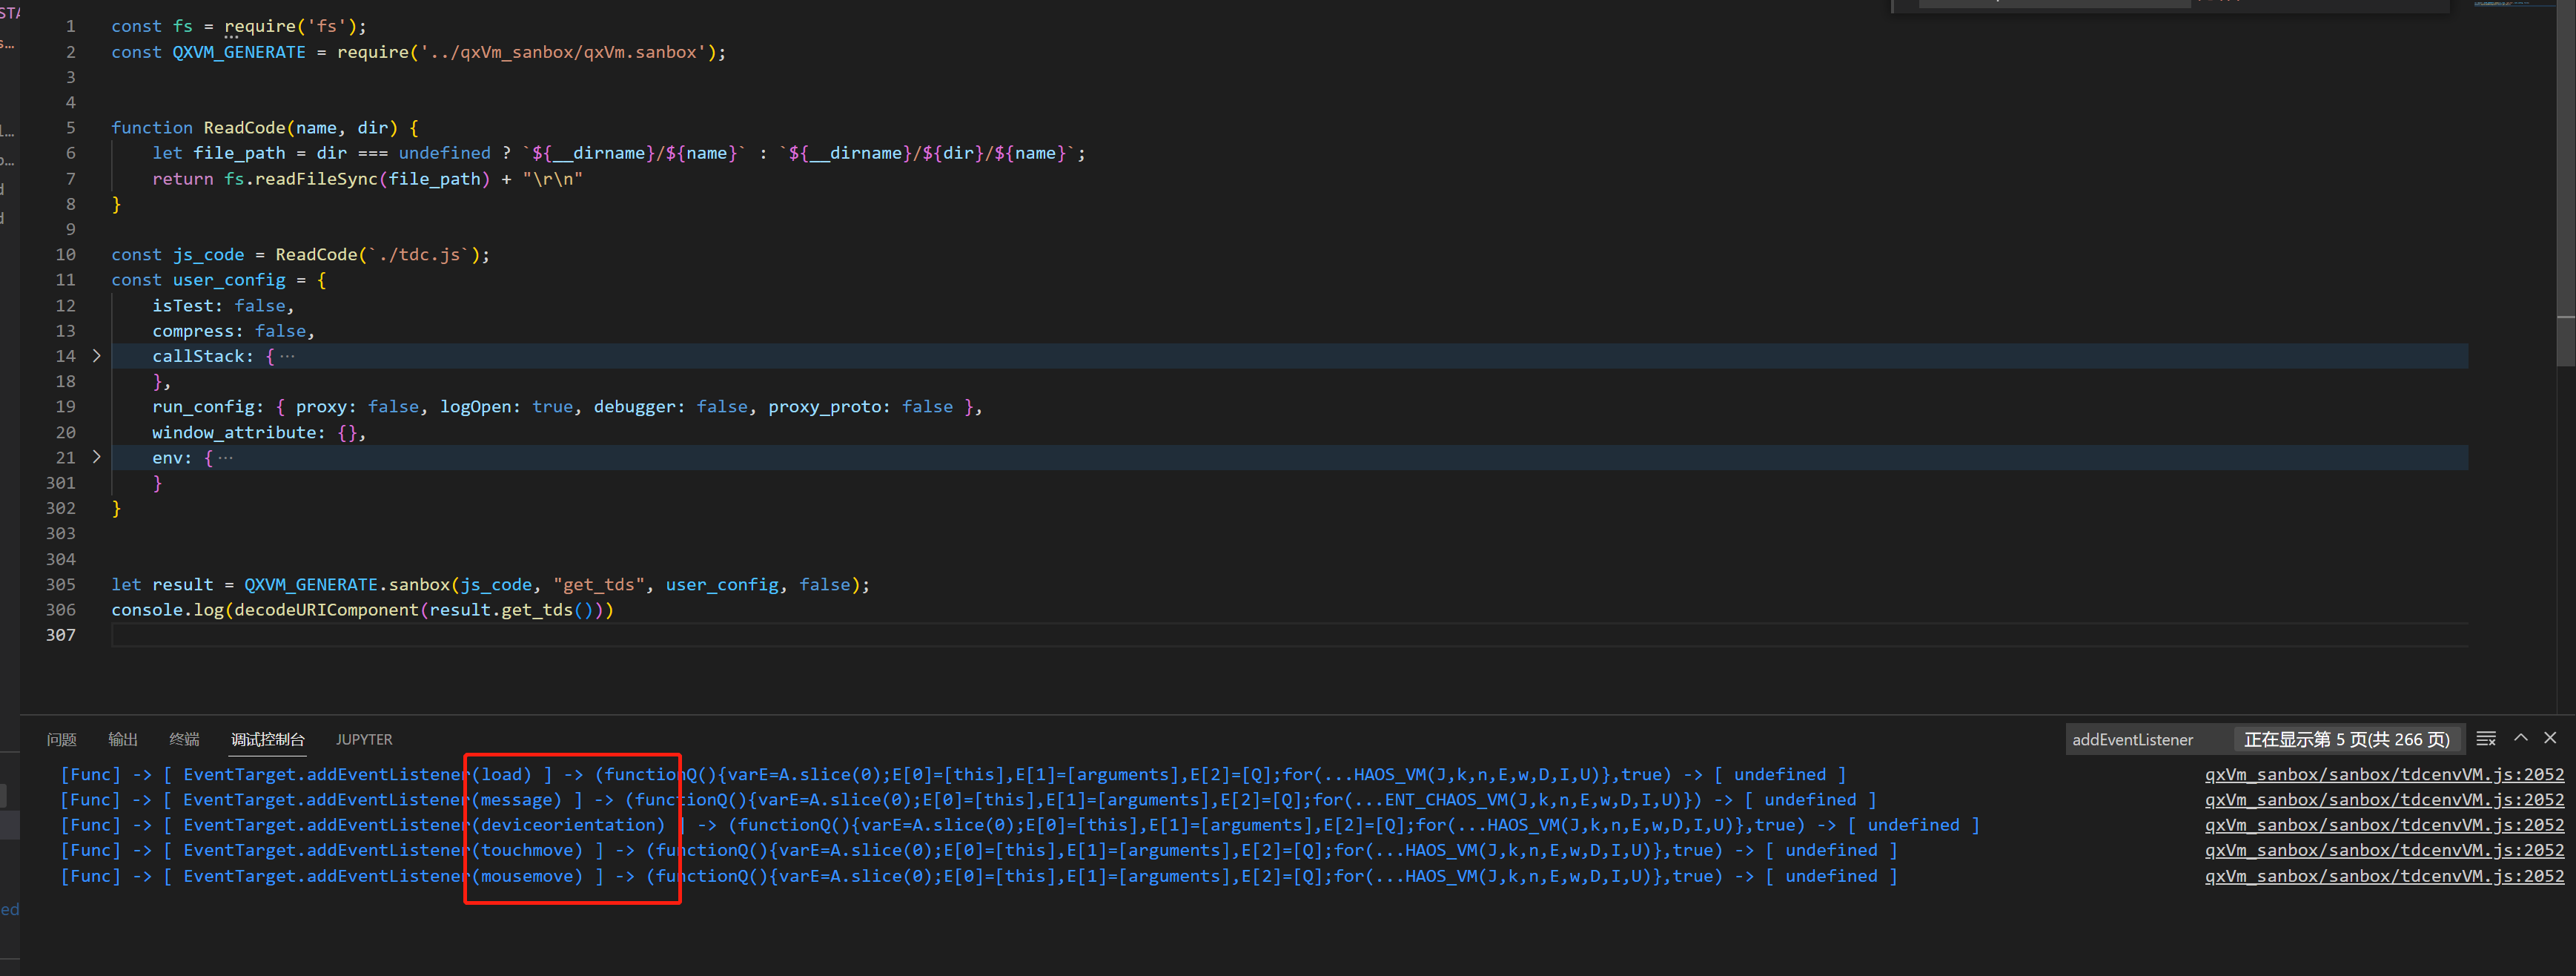Screen dimensions: 2576x976
Task: Switch to the 输出 tab
Action: click(123, 739)
